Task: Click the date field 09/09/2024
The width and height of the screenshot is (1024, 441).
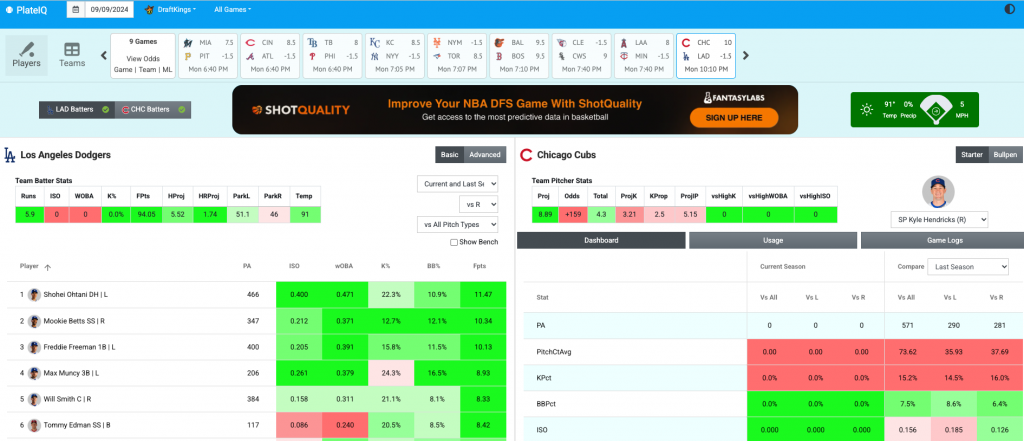Action: [x=110, y=10]
